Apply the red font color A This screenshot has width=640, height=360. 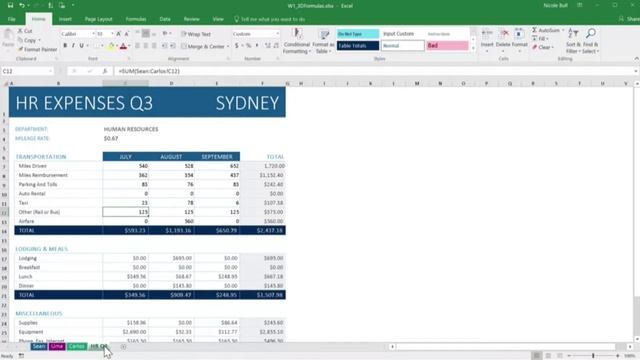click(123, 46)
